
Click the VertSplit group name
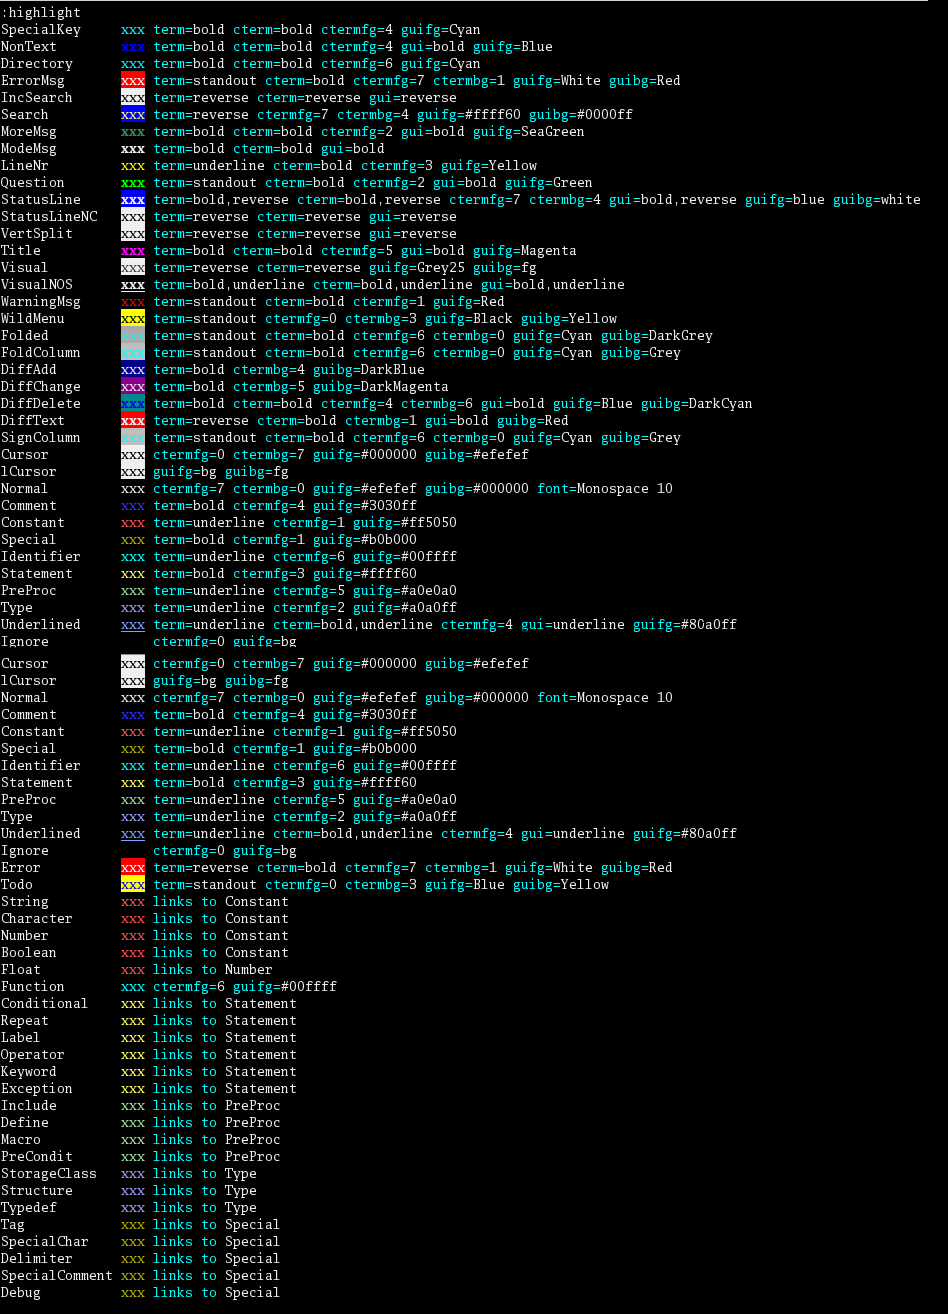pyautogui.click(x=37, y=234)
